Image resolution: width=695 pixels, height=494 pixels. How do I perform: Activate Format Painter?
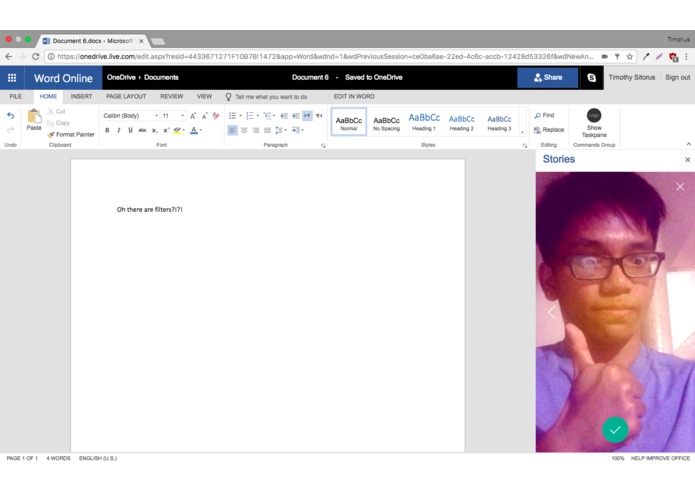point(71,134)
